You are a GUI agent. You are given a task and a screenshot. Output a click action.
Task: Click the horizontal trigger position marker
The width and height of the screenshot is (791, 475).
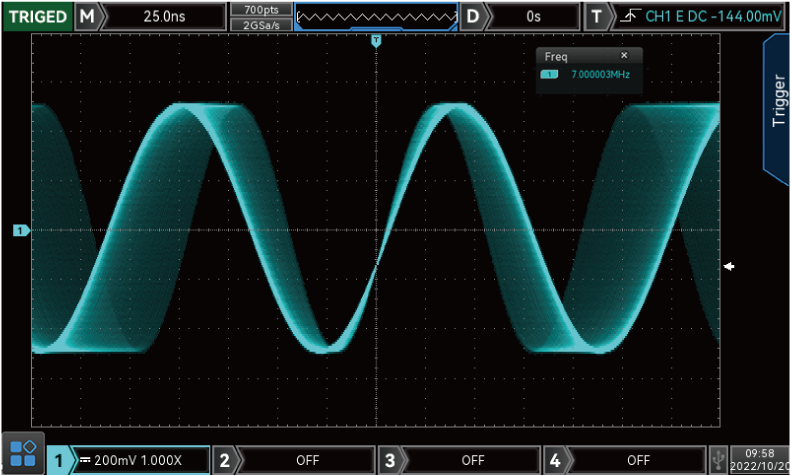[376, 41]
